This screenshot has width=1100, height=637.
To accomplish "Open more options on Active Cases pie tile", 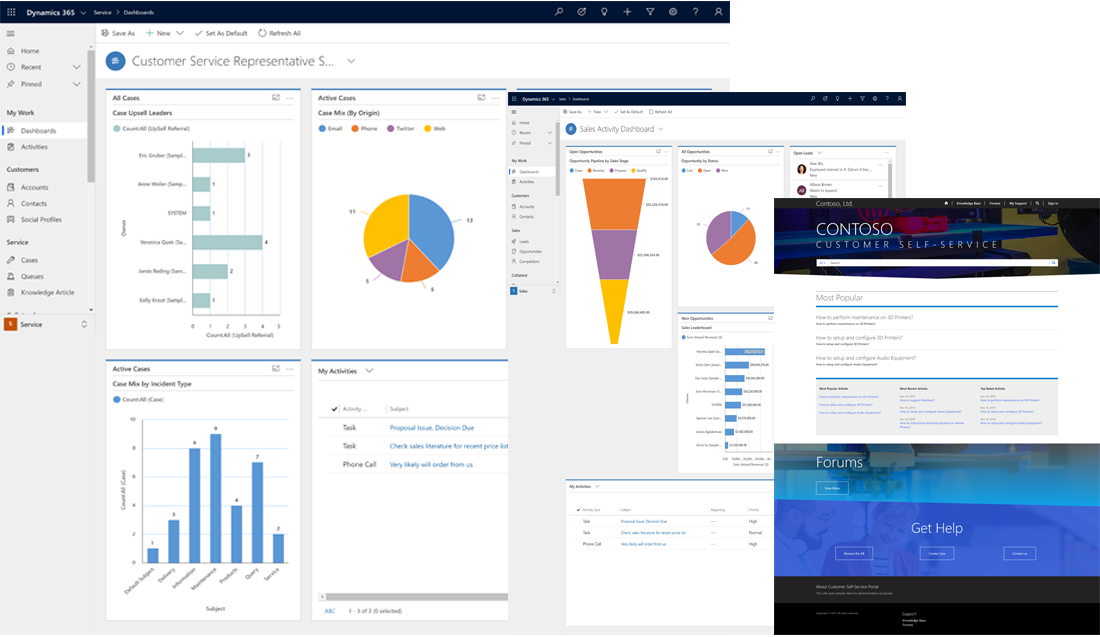I will pyautogui.click(x=495, y=98).
